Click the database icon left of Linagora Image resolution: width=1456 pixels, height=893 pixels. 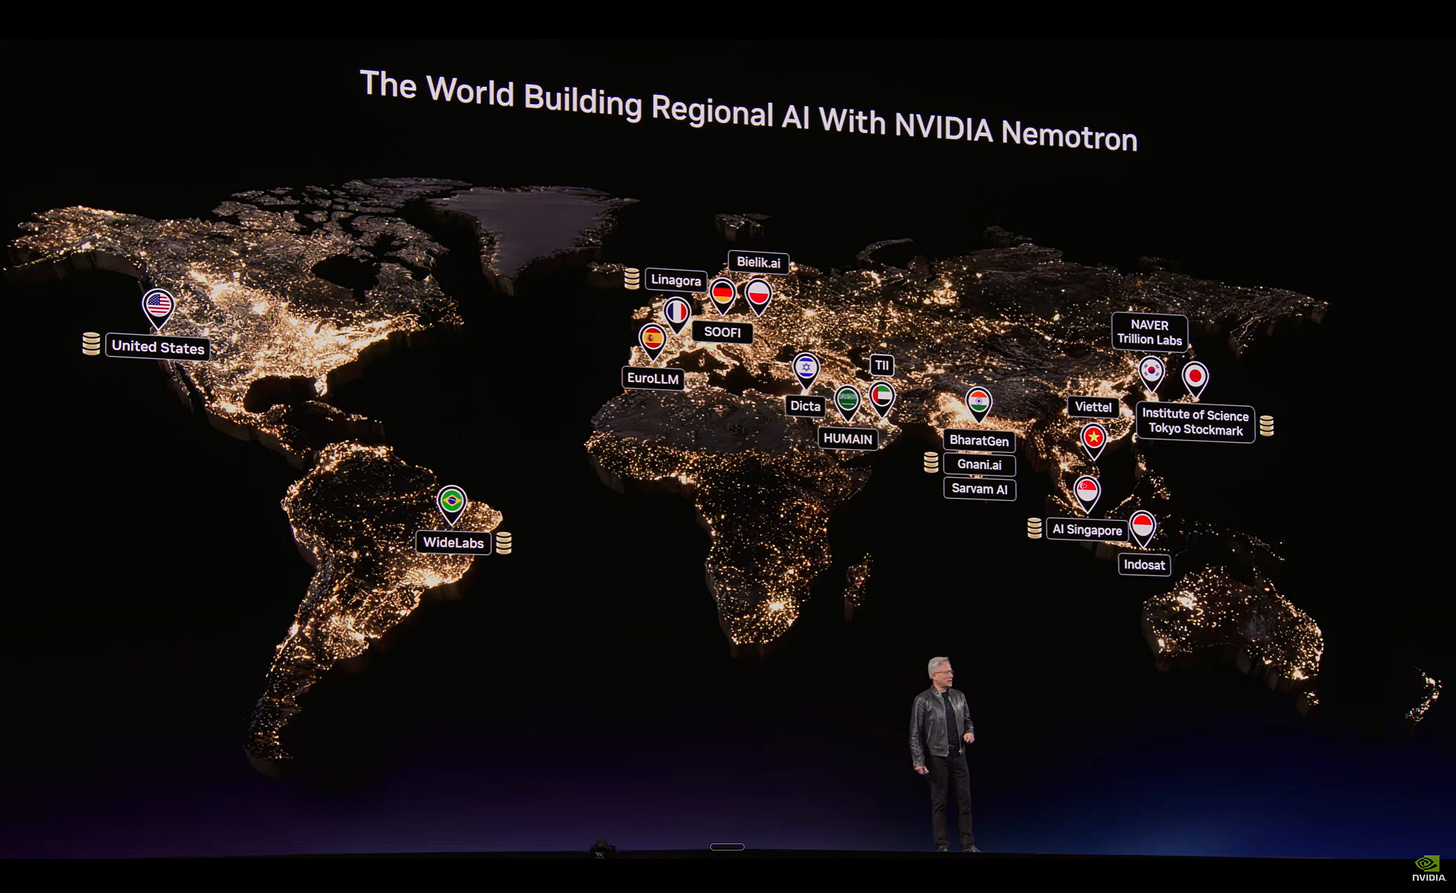631,279
